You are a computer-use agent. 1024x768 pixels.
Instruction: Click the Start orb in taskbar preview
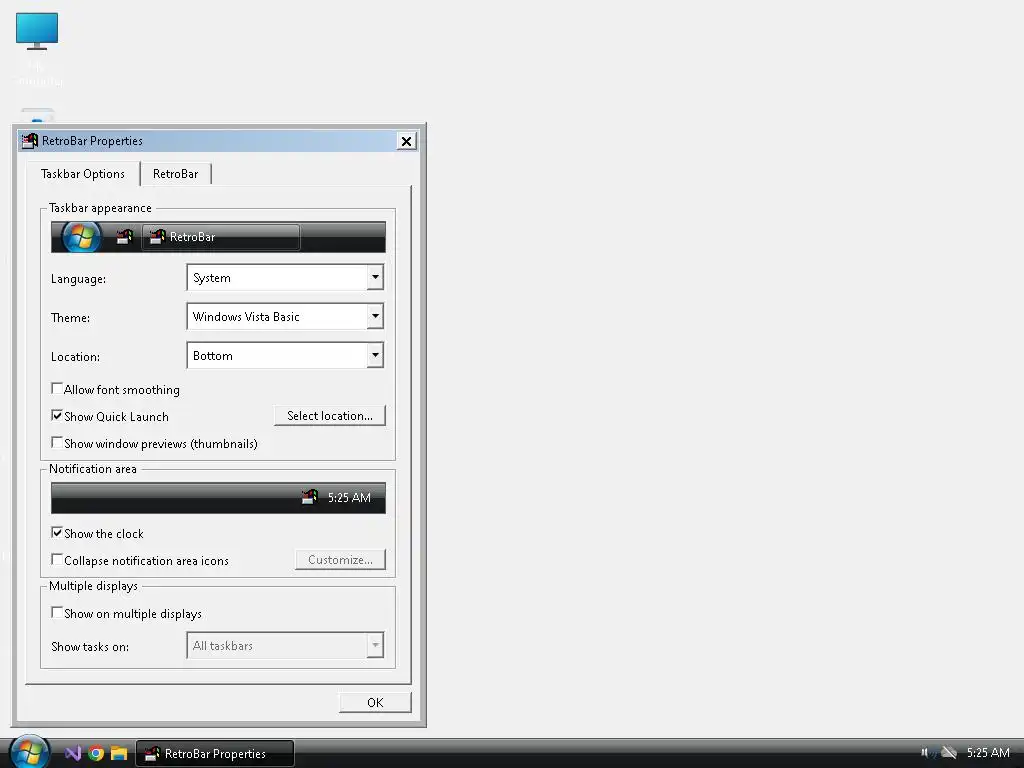point(82,236)
